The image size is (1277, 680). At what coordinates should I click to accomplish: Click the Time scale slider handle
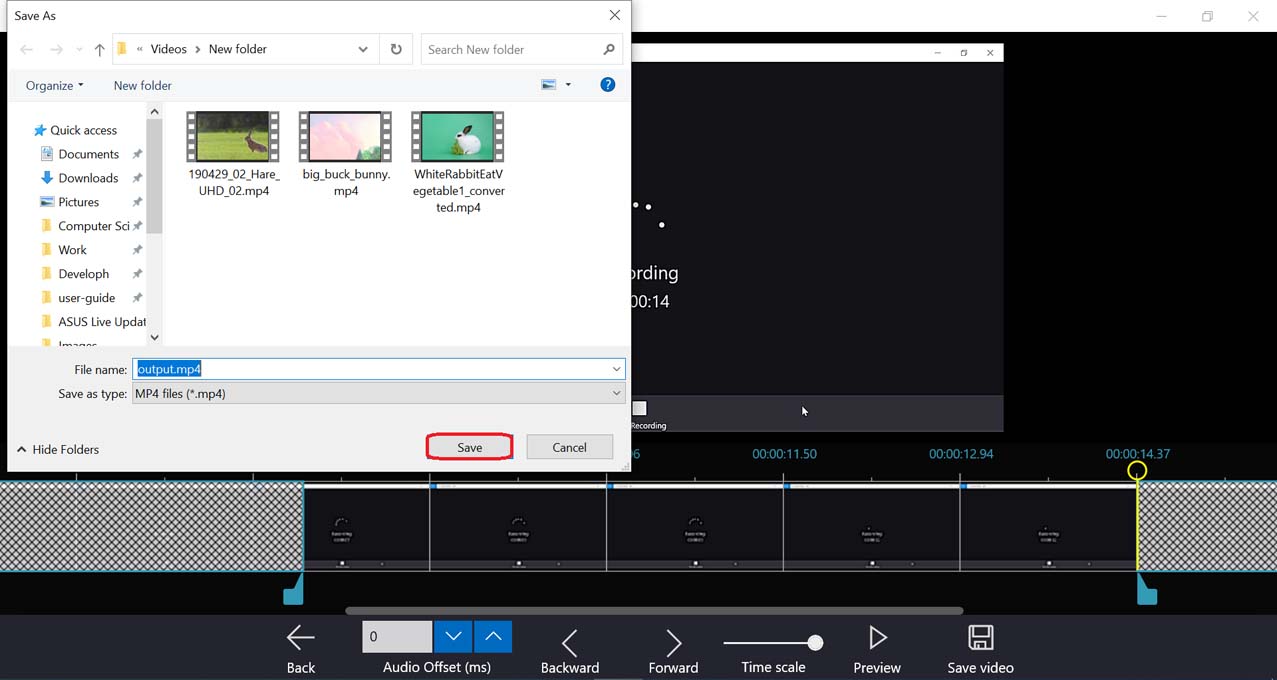pos(815,643)
